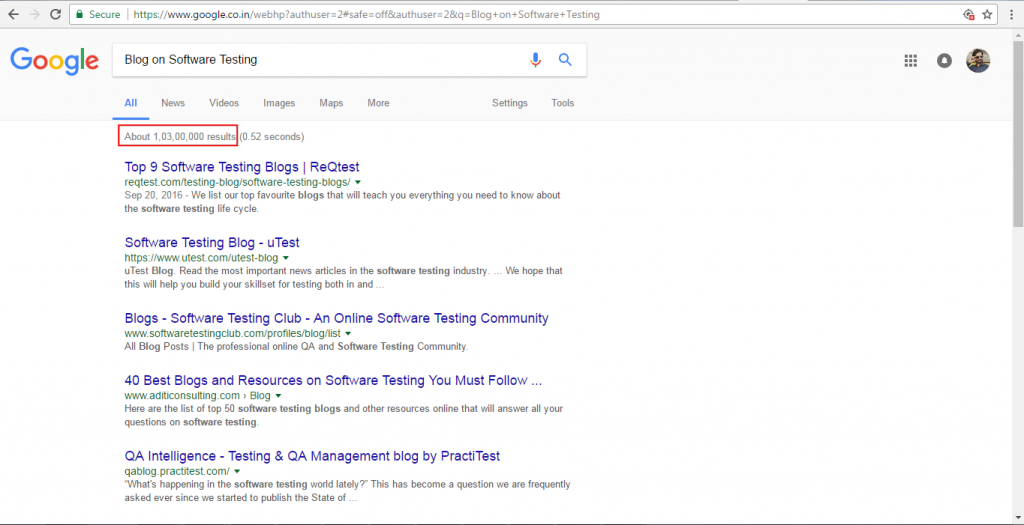The width and height of the screenshot is (1024, 525).
Task: Reload the page with refresh icon
Action: pos(56,14)
